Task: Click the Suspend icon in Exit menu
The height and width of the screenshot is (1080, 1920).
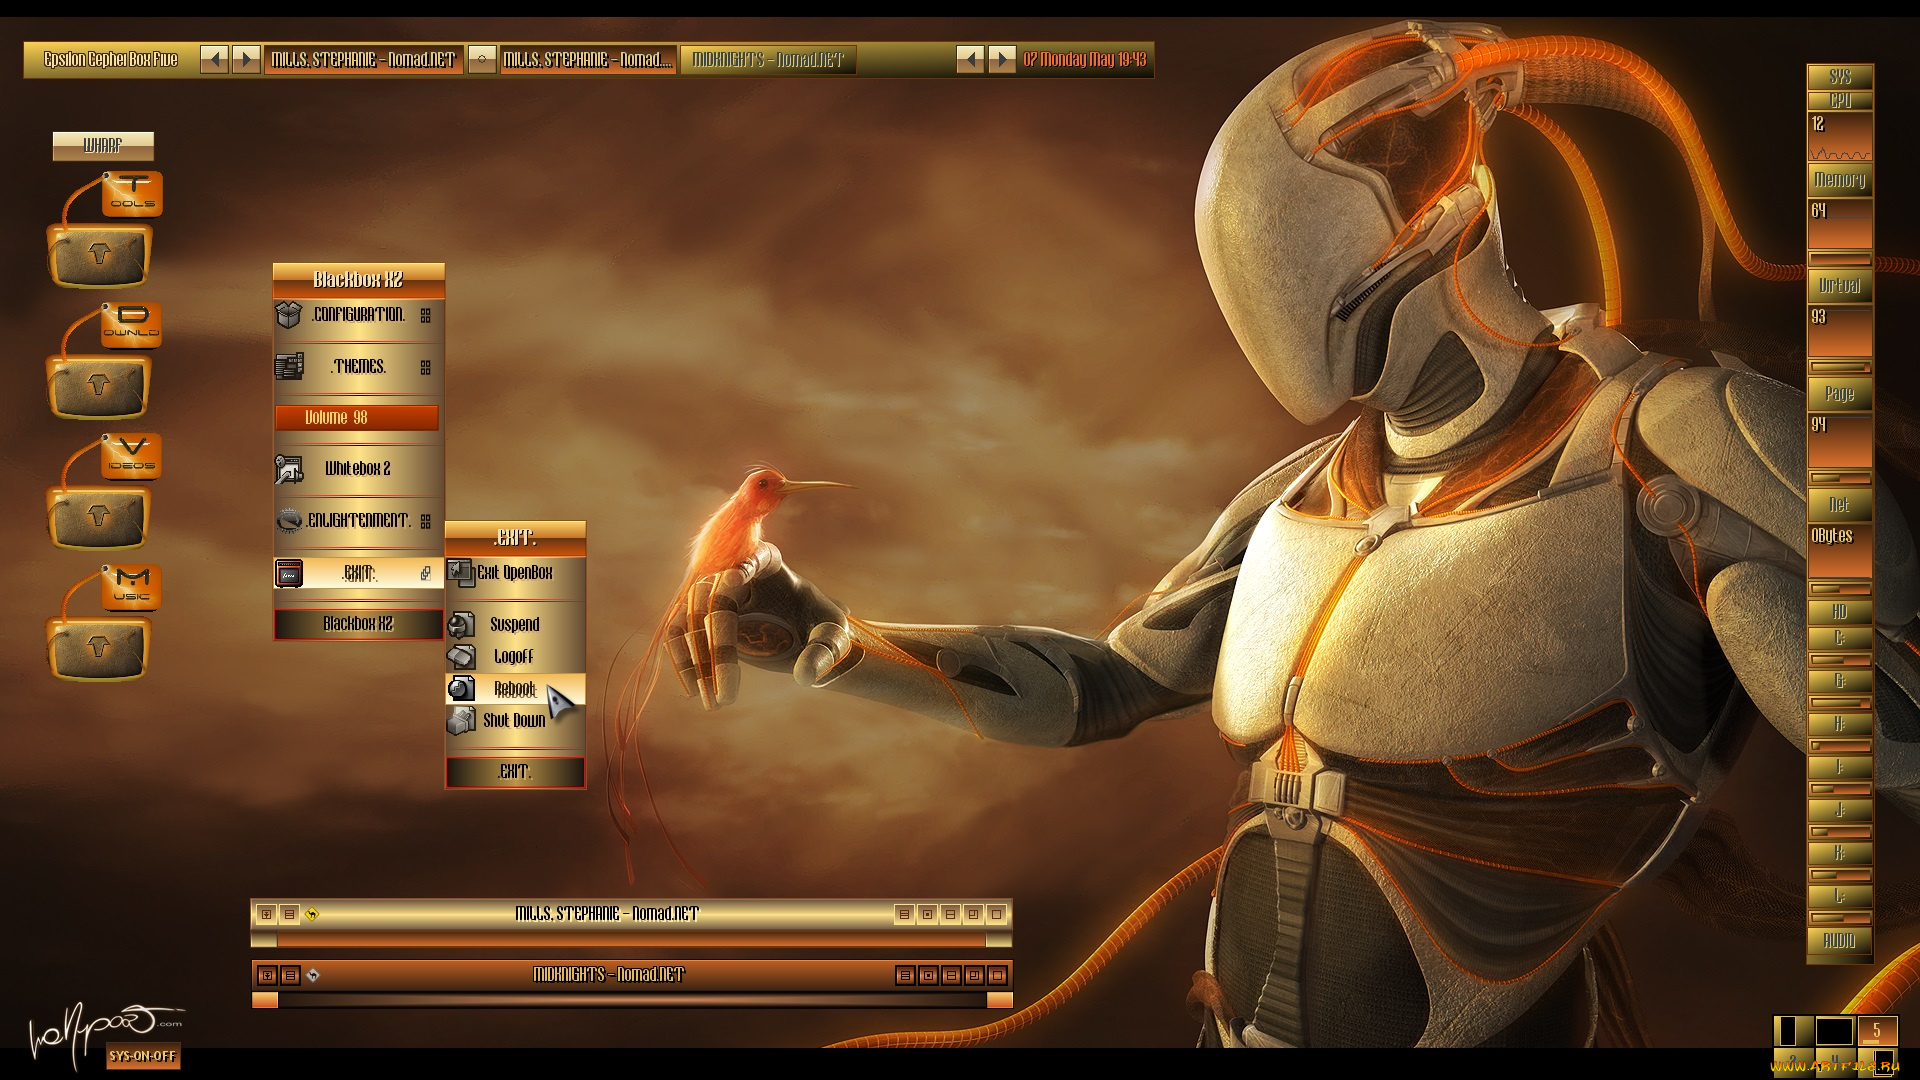Action: (461, 625)
